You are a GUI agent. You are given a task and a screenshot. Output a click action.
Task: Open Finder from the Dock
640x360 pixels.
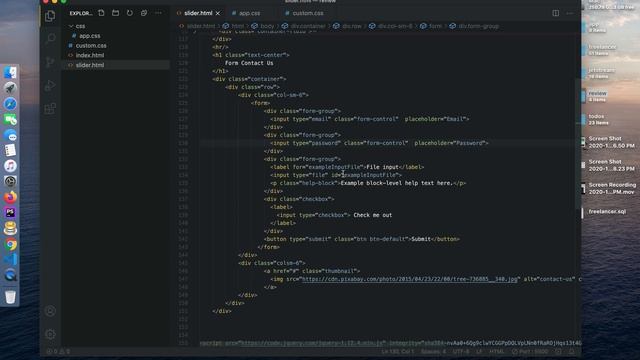pyautogui.click(x=10, y=73)
